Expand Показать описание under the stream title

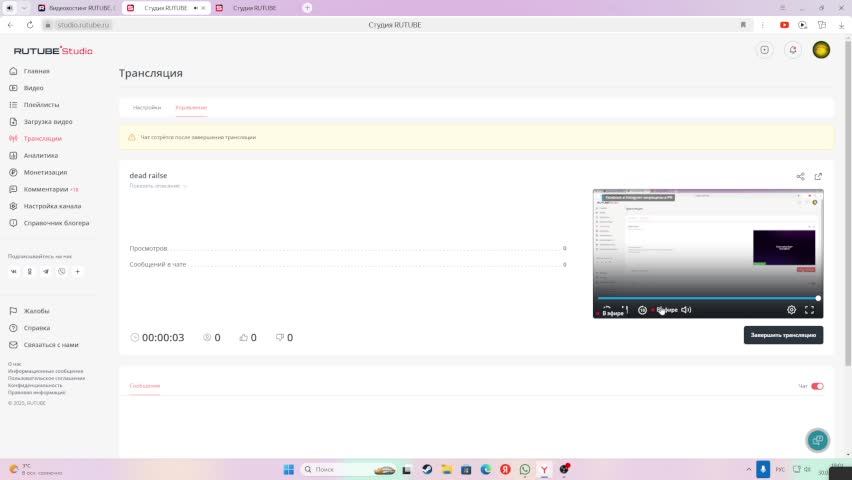(158, 186)
